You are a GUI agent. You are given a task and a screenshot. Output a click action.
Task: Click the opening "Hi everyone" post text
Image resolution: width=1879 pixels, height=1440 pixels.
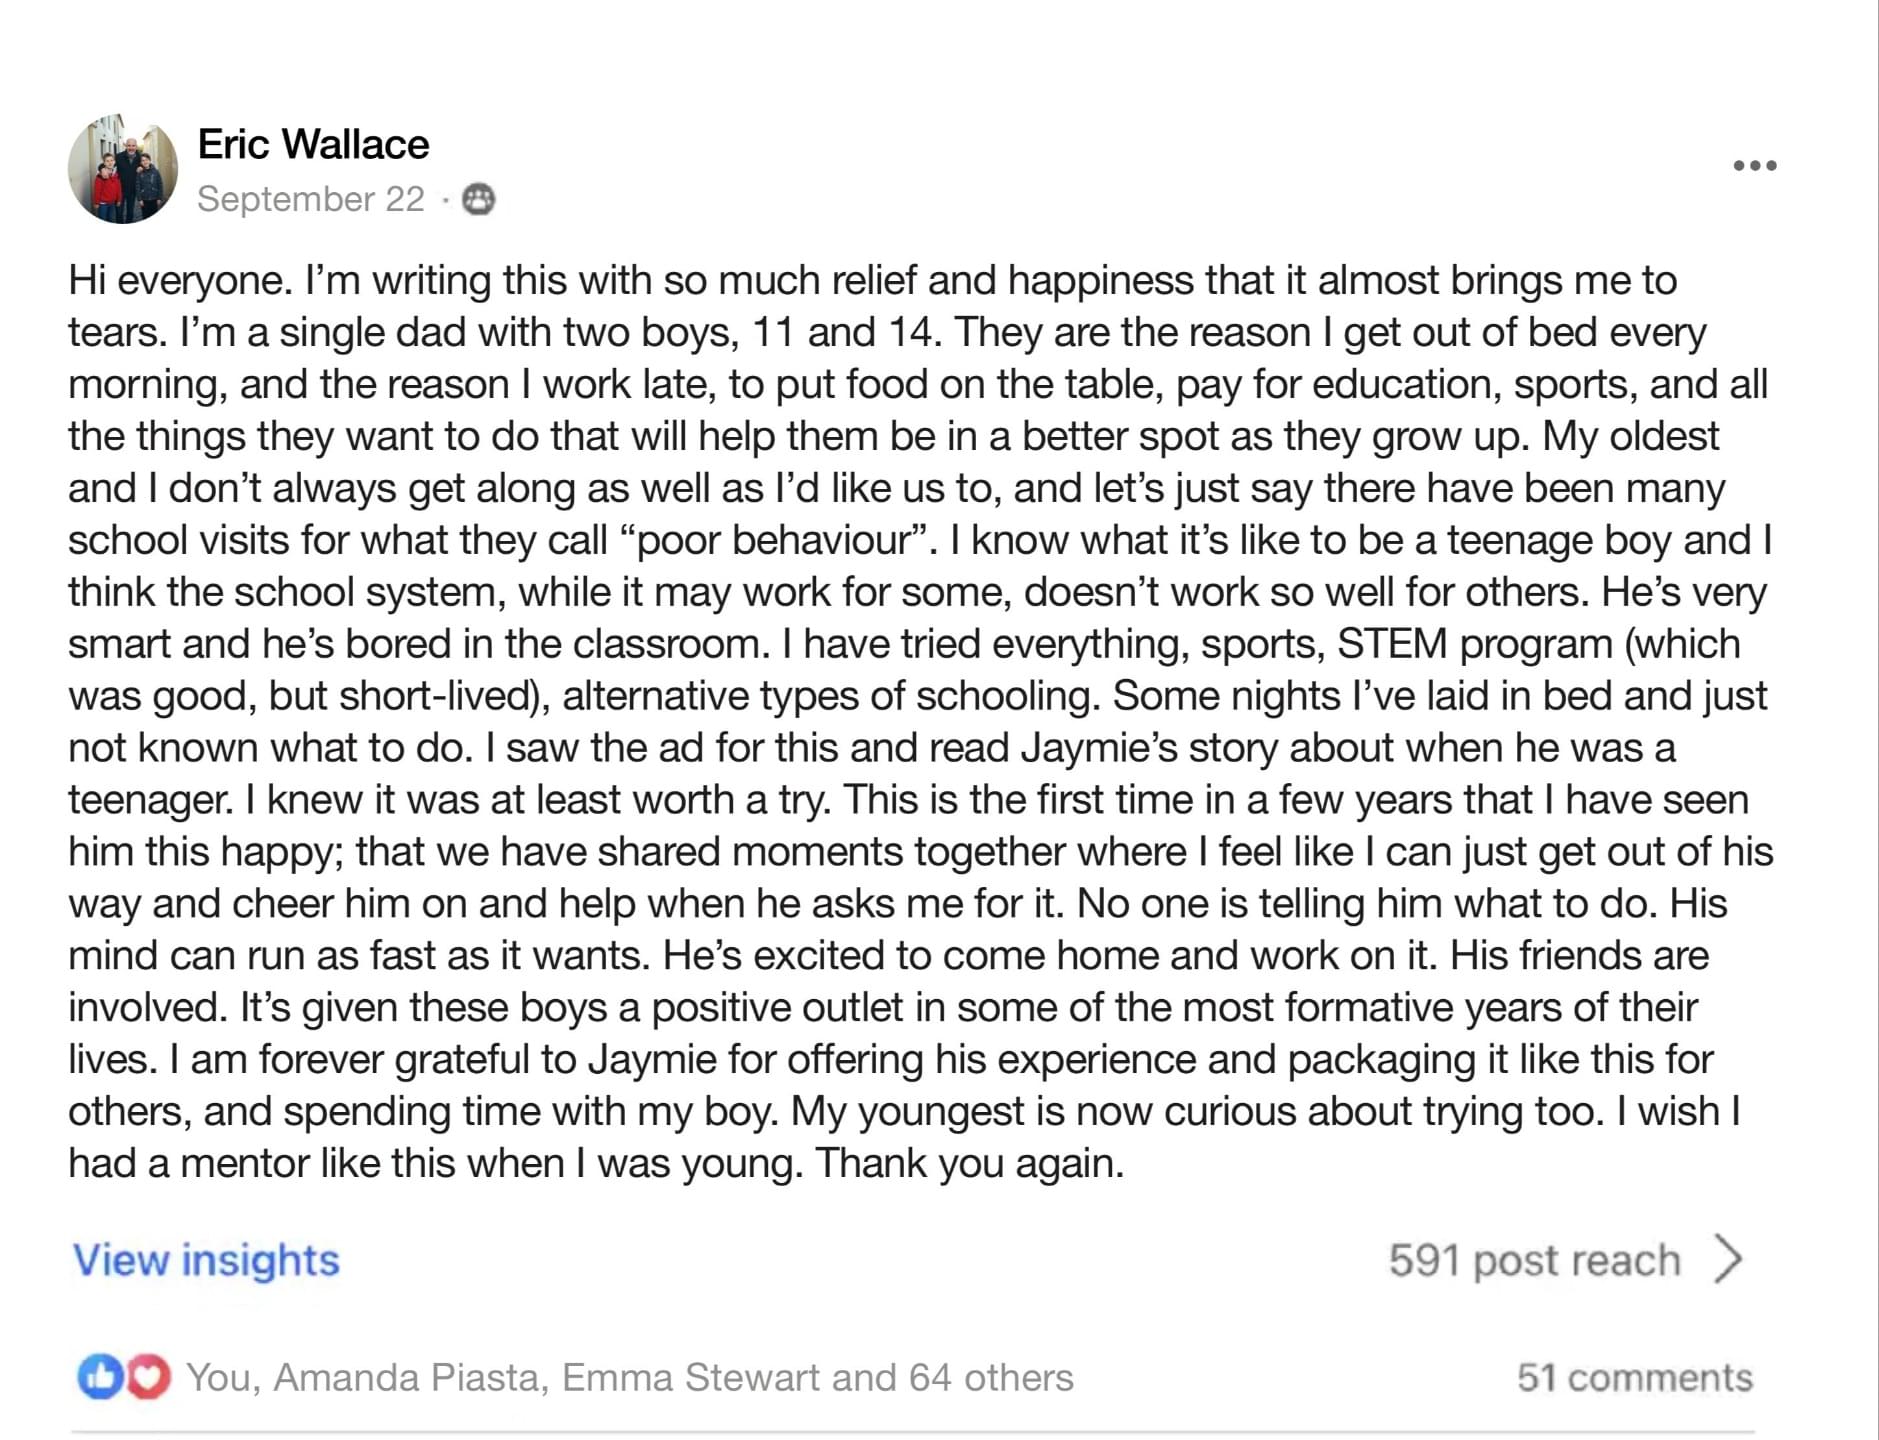(x=180, y=281)
